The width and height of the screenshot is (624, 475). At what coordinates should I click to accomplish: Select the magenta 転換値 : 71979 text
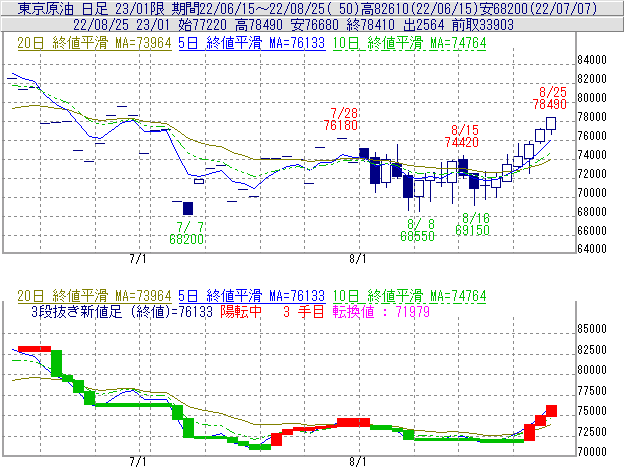click(381, 311)
